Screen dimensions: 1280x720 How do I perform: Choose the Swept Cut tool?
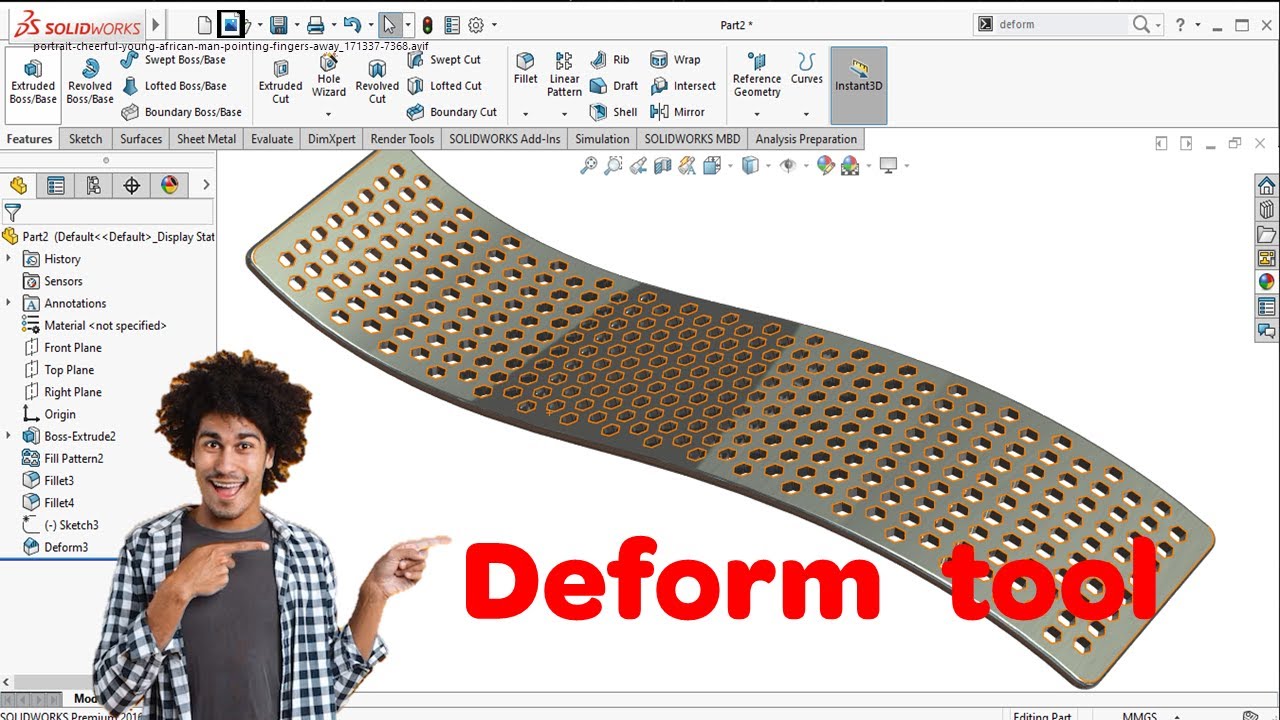pos(444,60)
